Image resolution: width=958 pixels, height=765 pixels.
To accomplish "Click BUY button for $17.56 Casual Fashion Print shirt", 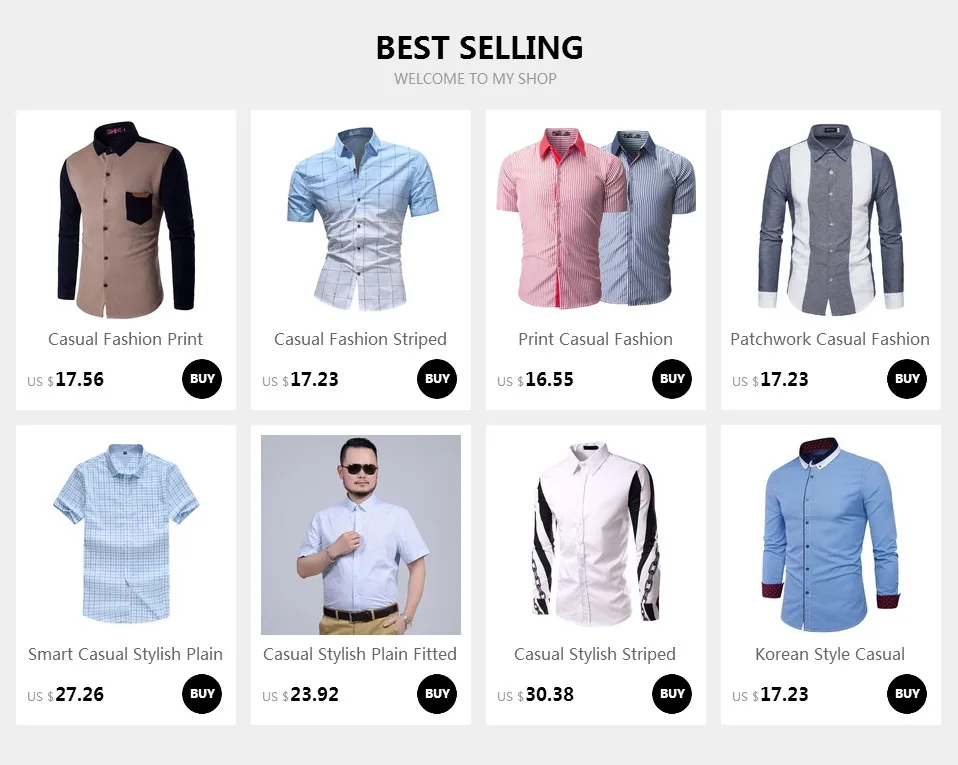I will coord(202,379).
